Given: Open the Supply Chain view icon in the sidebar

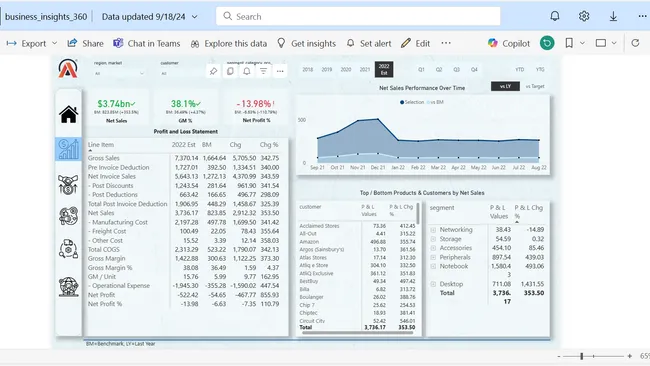Looking at the screenshot, I should [68, 249].
